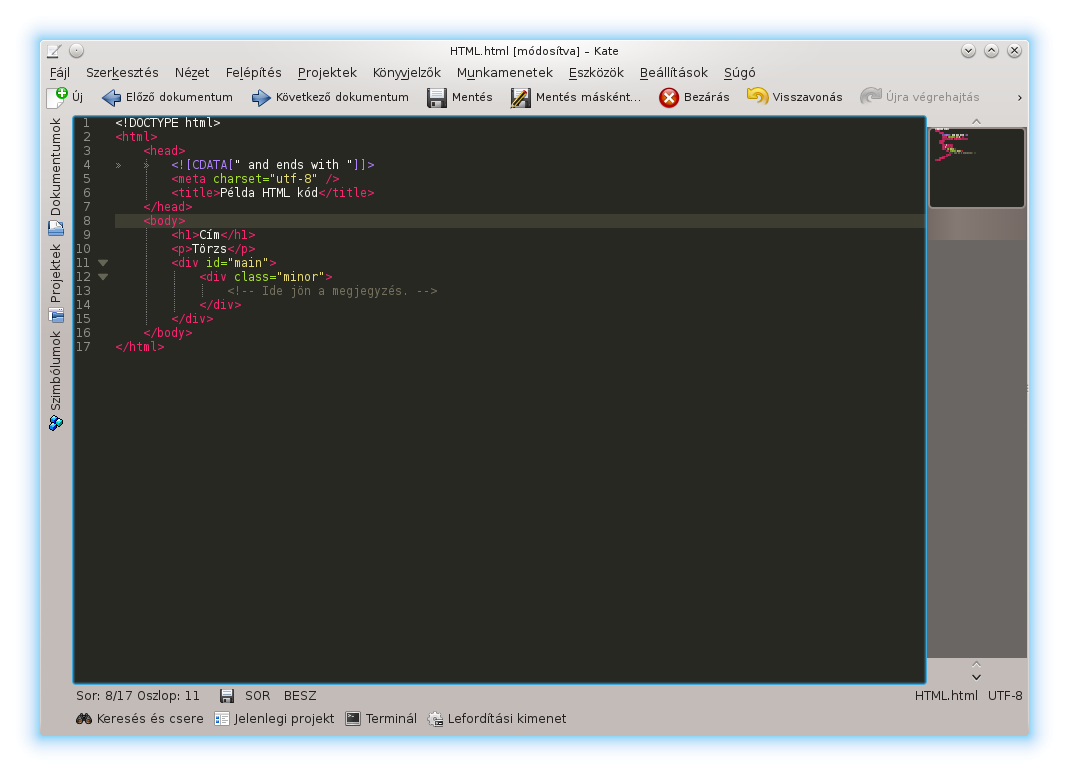Open the Dokumentumok sidebar panel
The image size is (1069, 776).
(56, 177)
